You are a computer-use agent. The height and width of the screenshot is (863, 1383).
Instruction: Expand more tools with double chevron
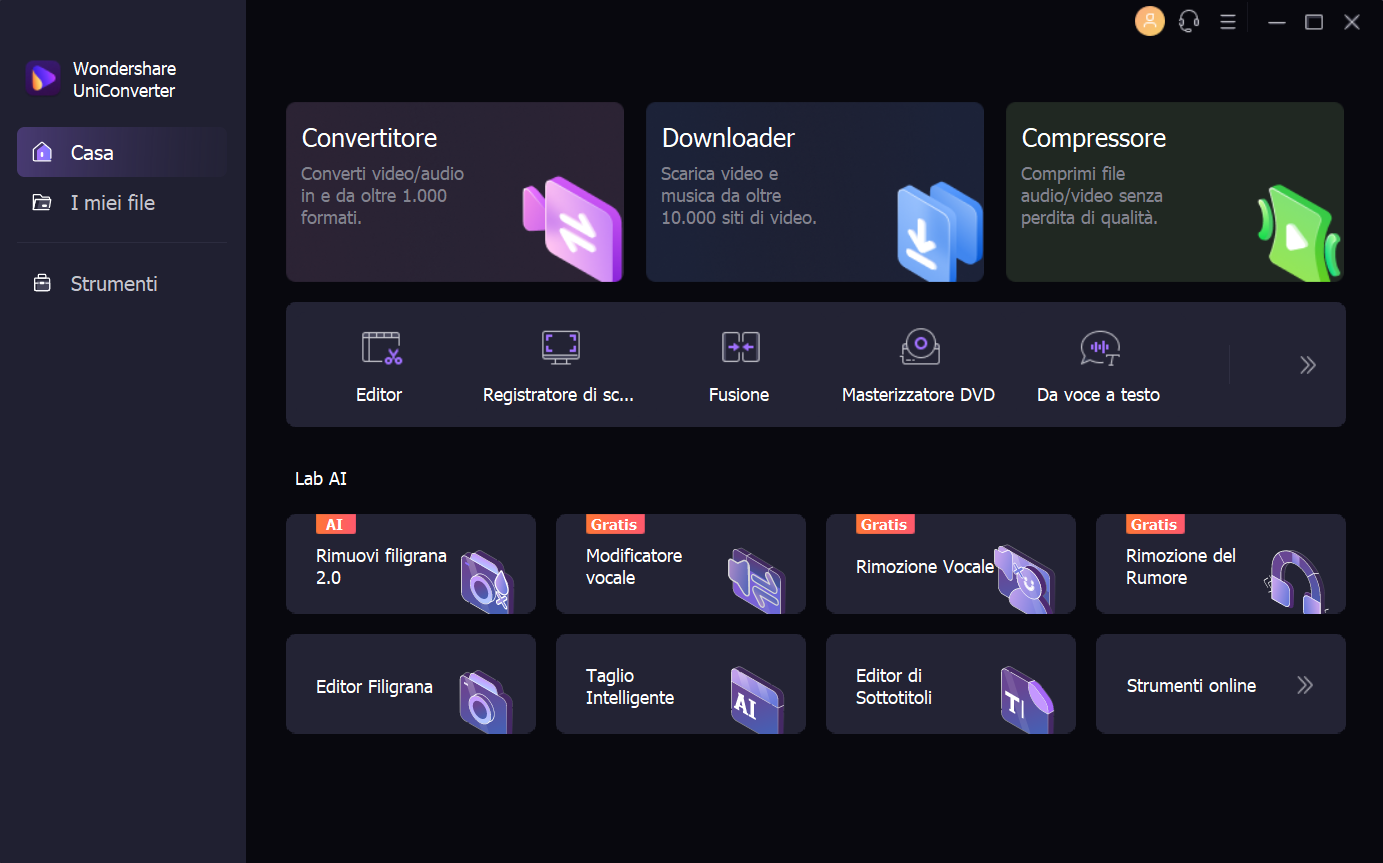coord(1307,365)
